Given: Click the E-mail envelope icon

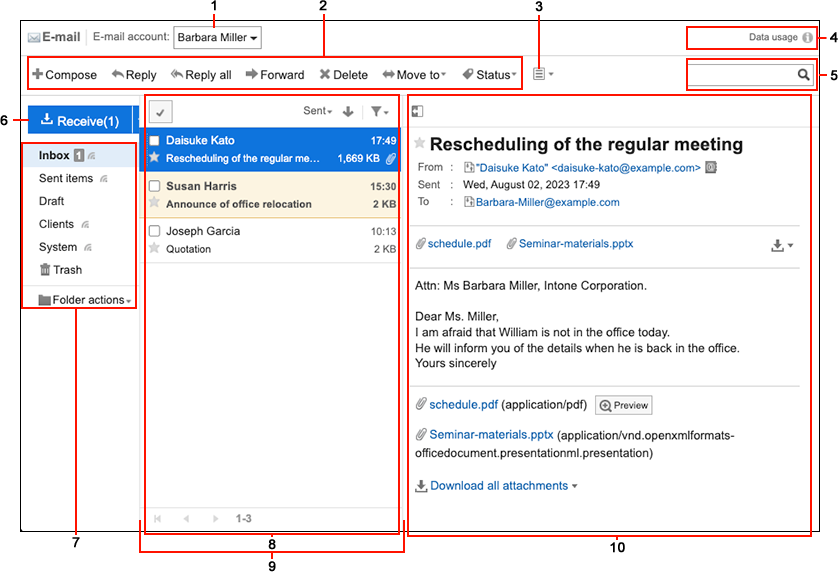Looking at the screenshot, I should click(x=34, y=37).
